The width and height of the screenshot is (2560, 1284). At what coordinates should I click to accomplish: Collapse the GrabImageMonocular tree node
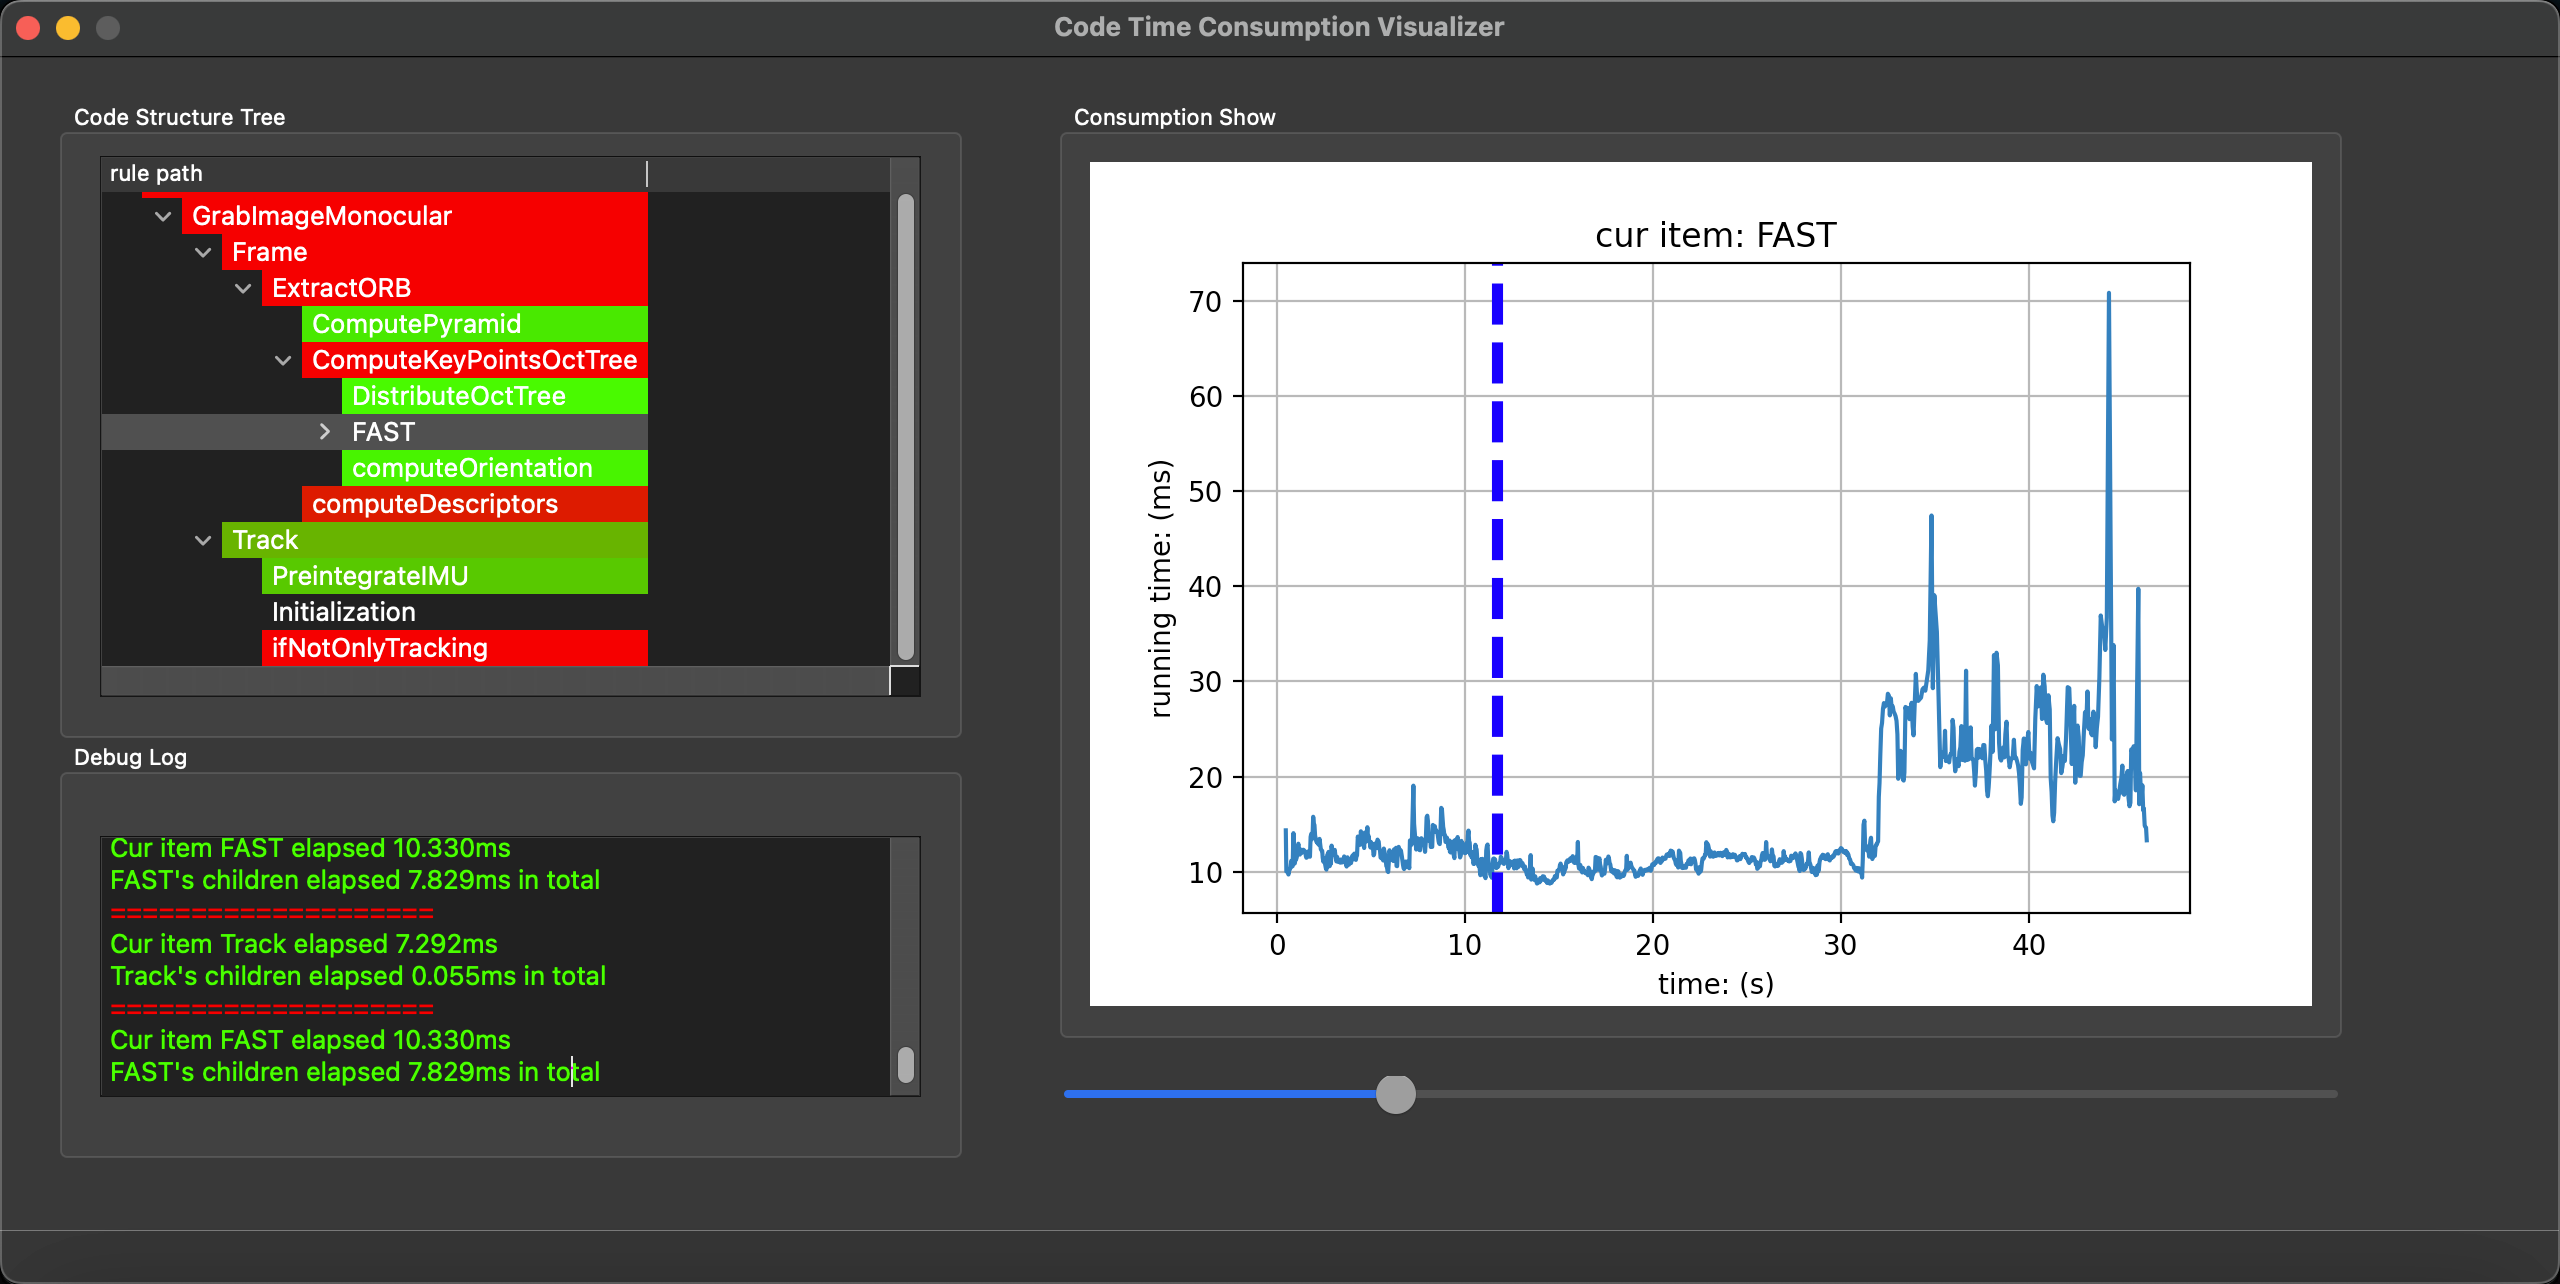[x=163, y=216]
